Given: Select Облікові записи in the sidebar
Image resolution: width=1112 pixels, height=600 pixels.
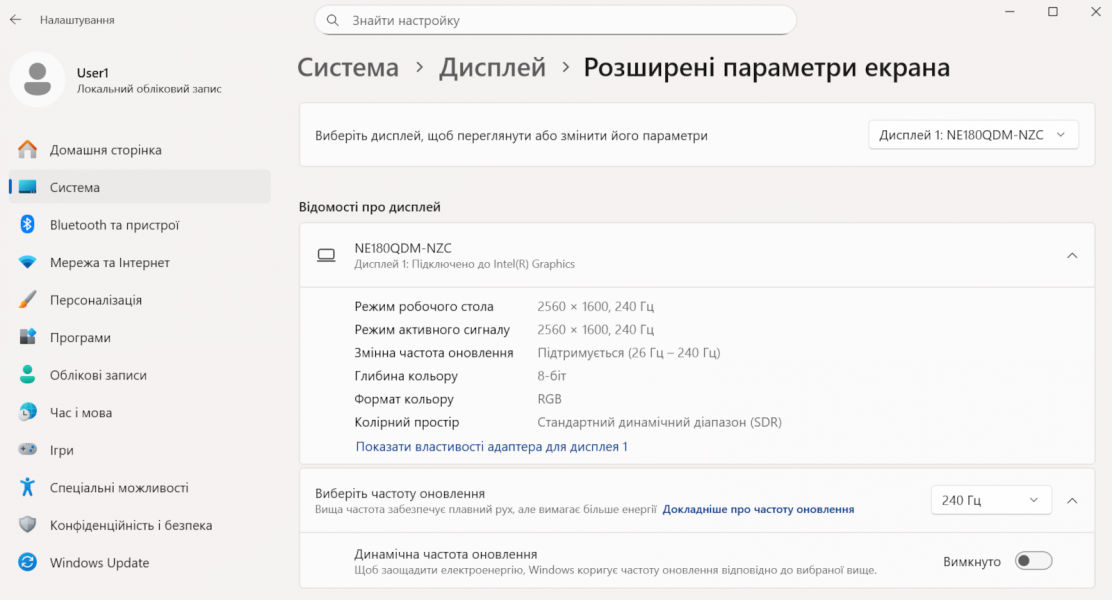Looking at the screenshot, I should 98,375.
